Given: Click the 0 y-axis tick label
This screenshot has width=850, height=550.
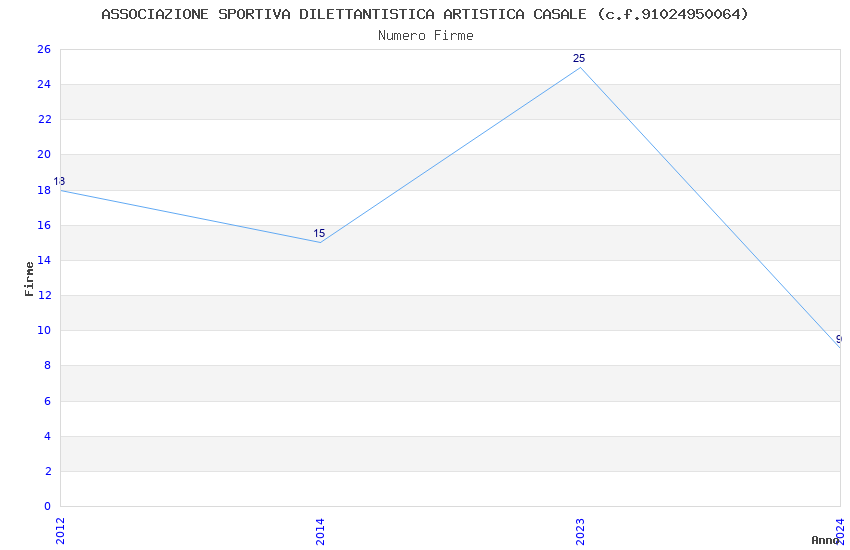Looking at the screenshot, I should coord(47,506).
